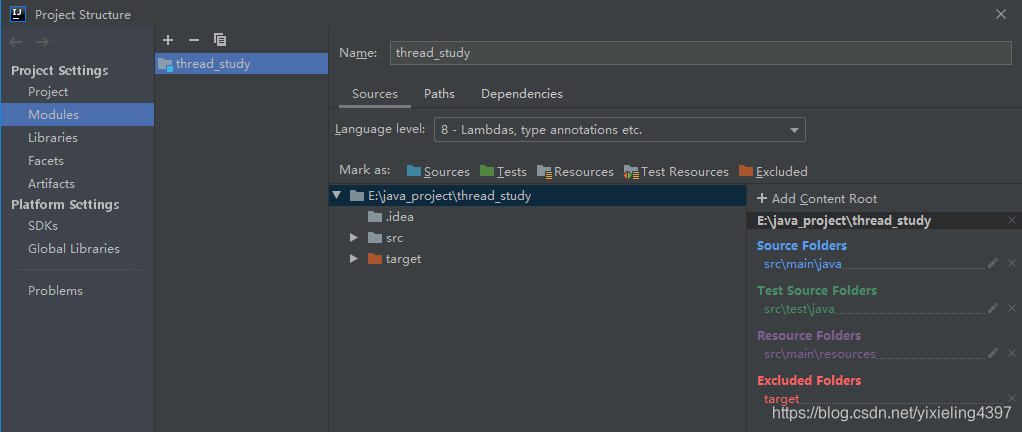The width and height of the screenshot is (1022, 432).
Task: Expand the src folder
Action: tap(354, 238)
